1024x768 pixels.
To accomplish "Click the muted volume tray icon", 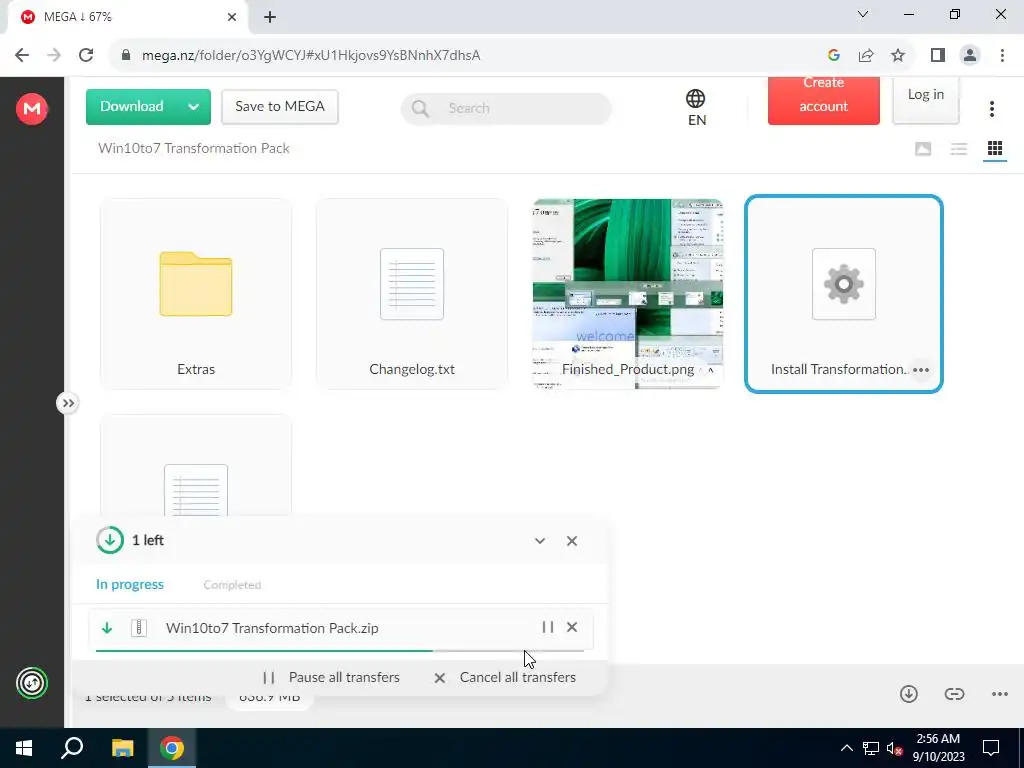I will (x=895, y=748).
